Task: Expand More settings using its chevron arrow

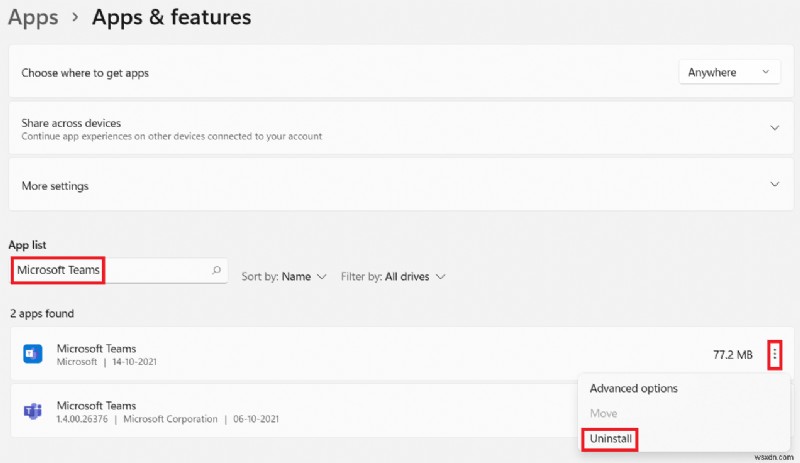Action: click(774, 185)
